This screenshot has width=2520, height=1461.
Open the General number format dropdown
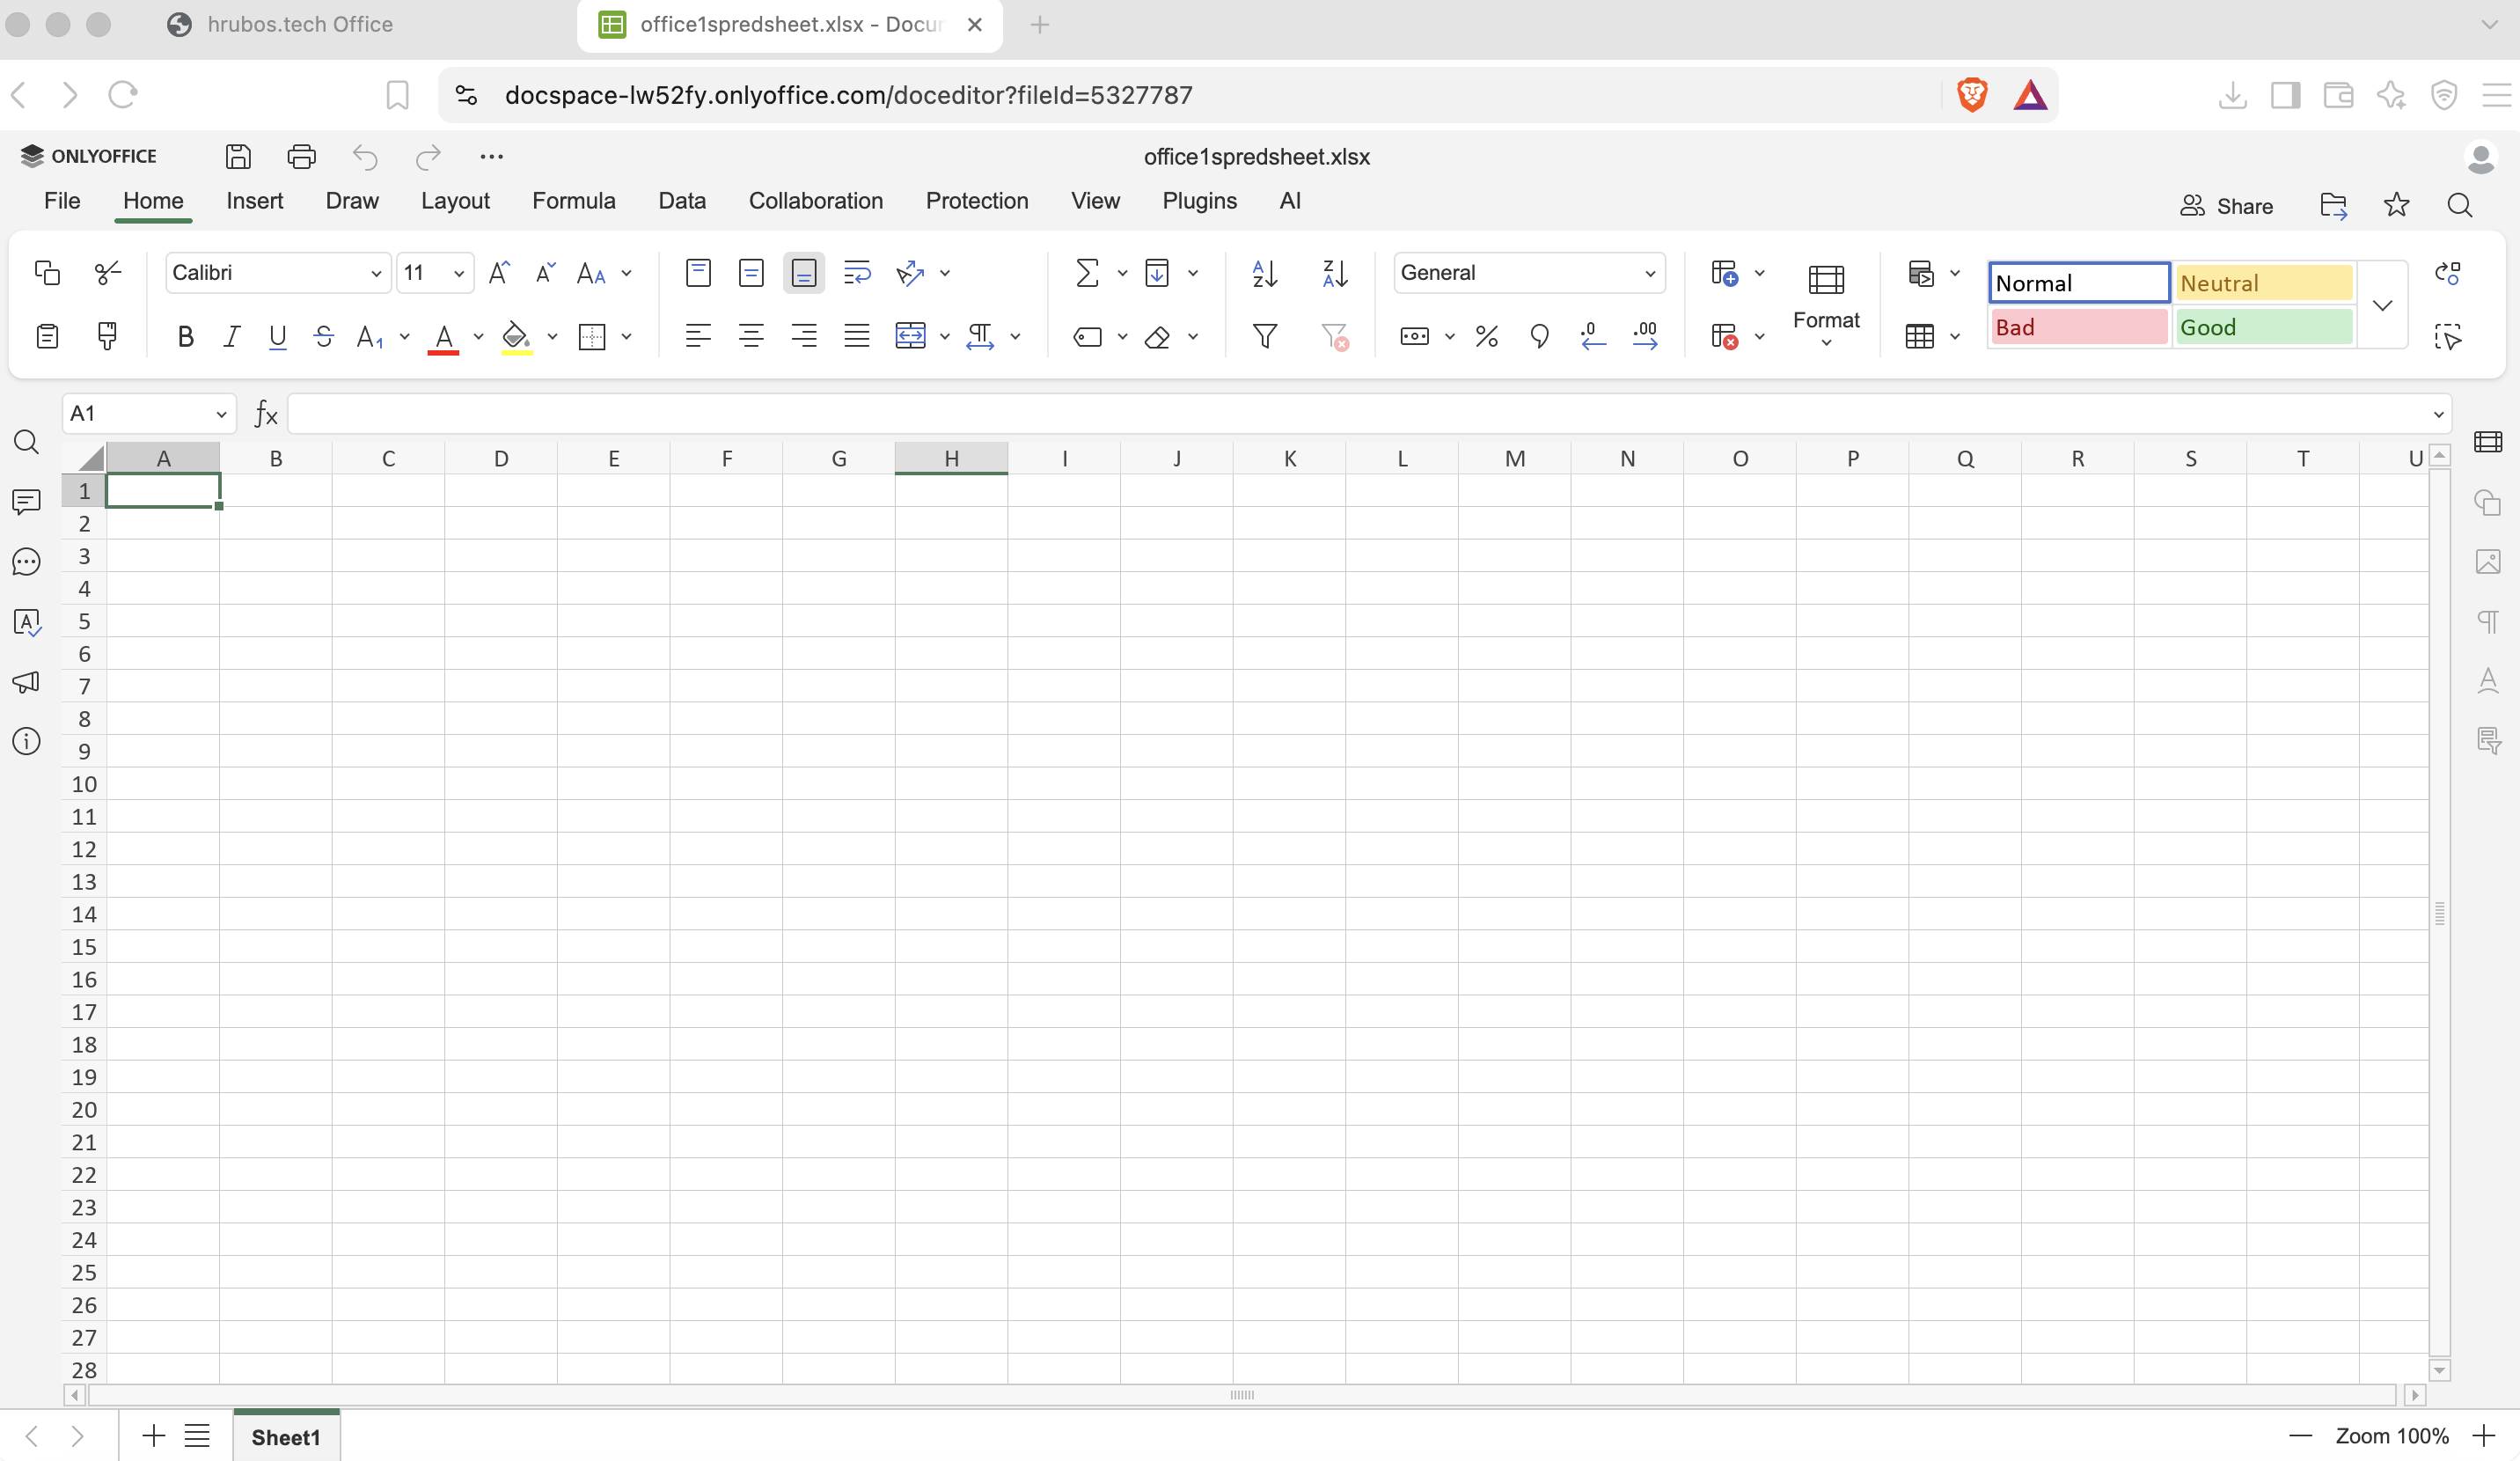(1650, 273)
